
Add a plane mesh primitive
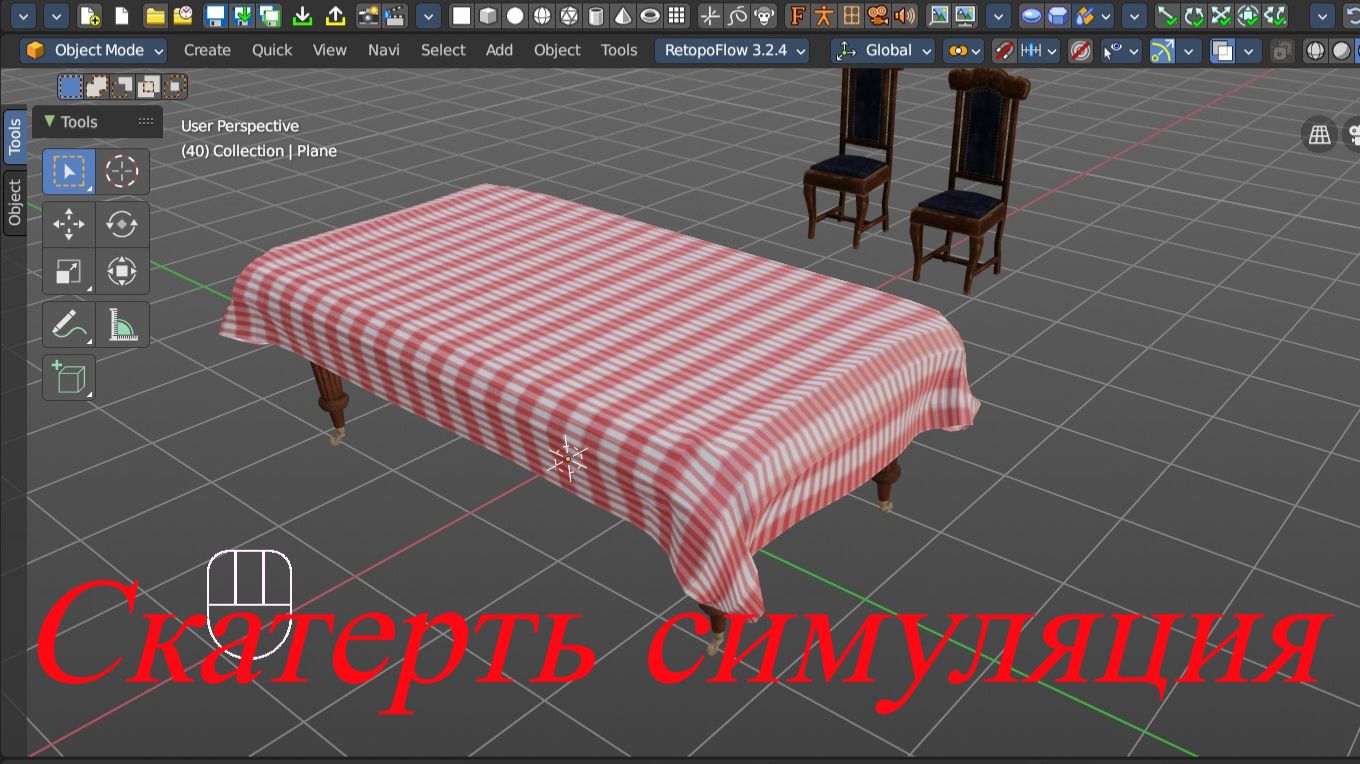[x=461, y=16]
